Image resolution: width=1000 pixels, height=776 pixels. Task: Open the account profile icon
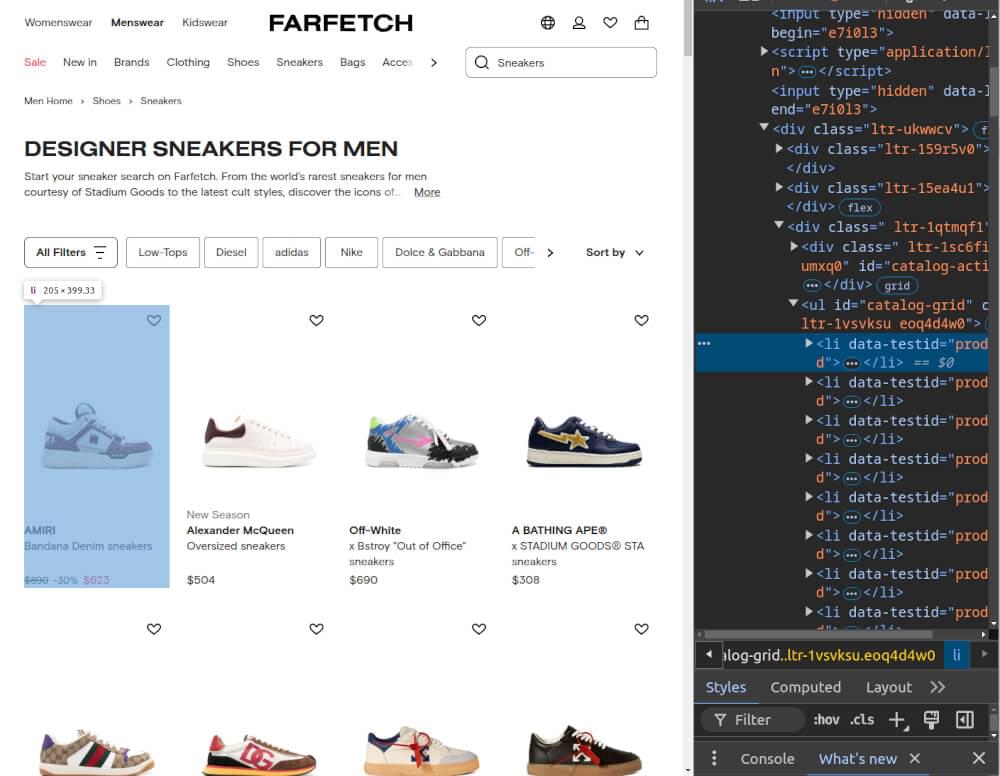click(x=579, y=23)
